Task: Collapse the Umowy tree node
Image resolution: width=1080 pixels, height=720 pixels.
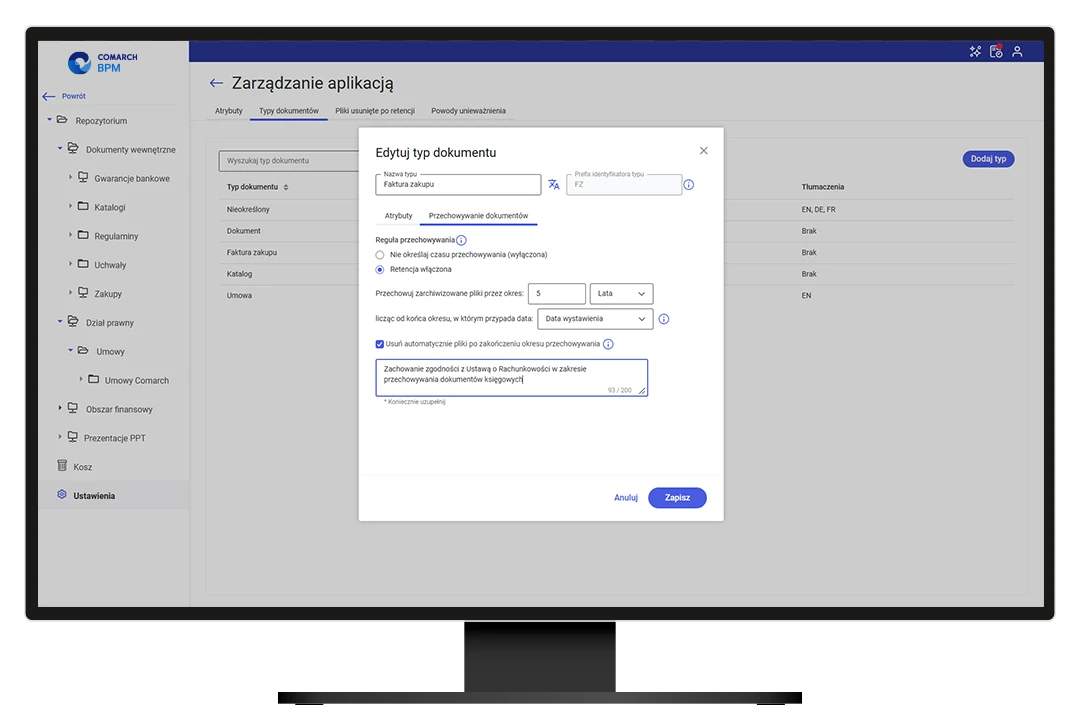Action: (x=70, y=350)
